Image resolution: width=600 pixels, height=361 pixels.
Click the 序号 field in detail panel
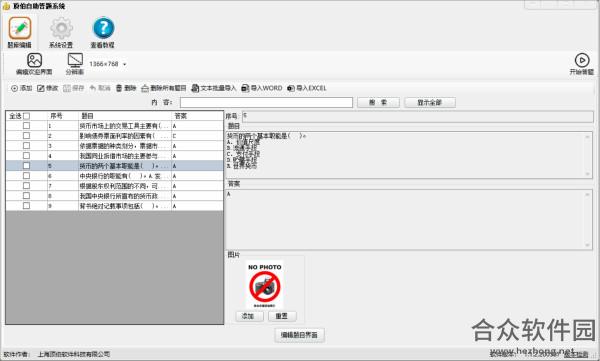pyautogui.click(x=418, y=116)
